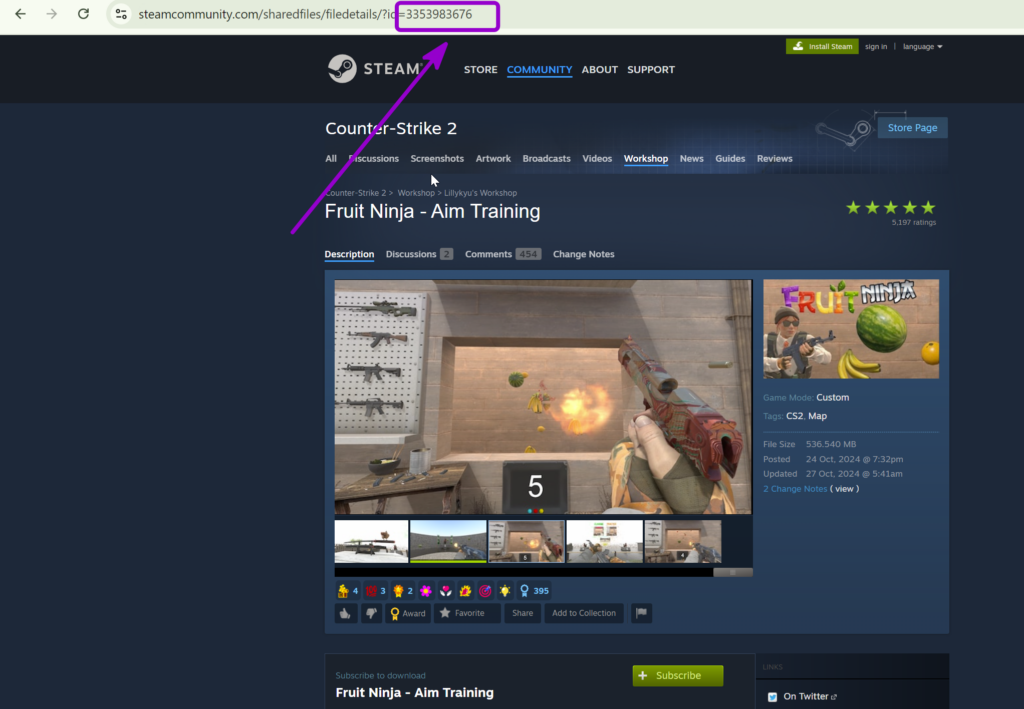
Task: Click the forward navigation arrow
Action: click(x=52, y=14)
